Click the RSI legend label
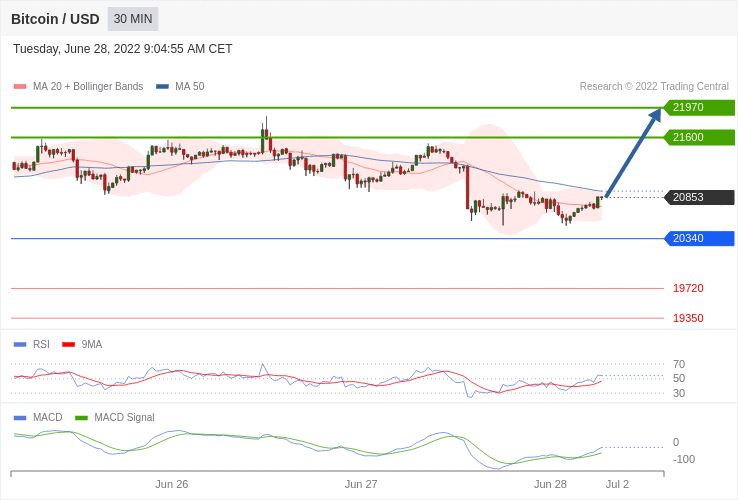The height and width of the screenshot is (500, 738). pyautogui.click(x=41, y=345)
